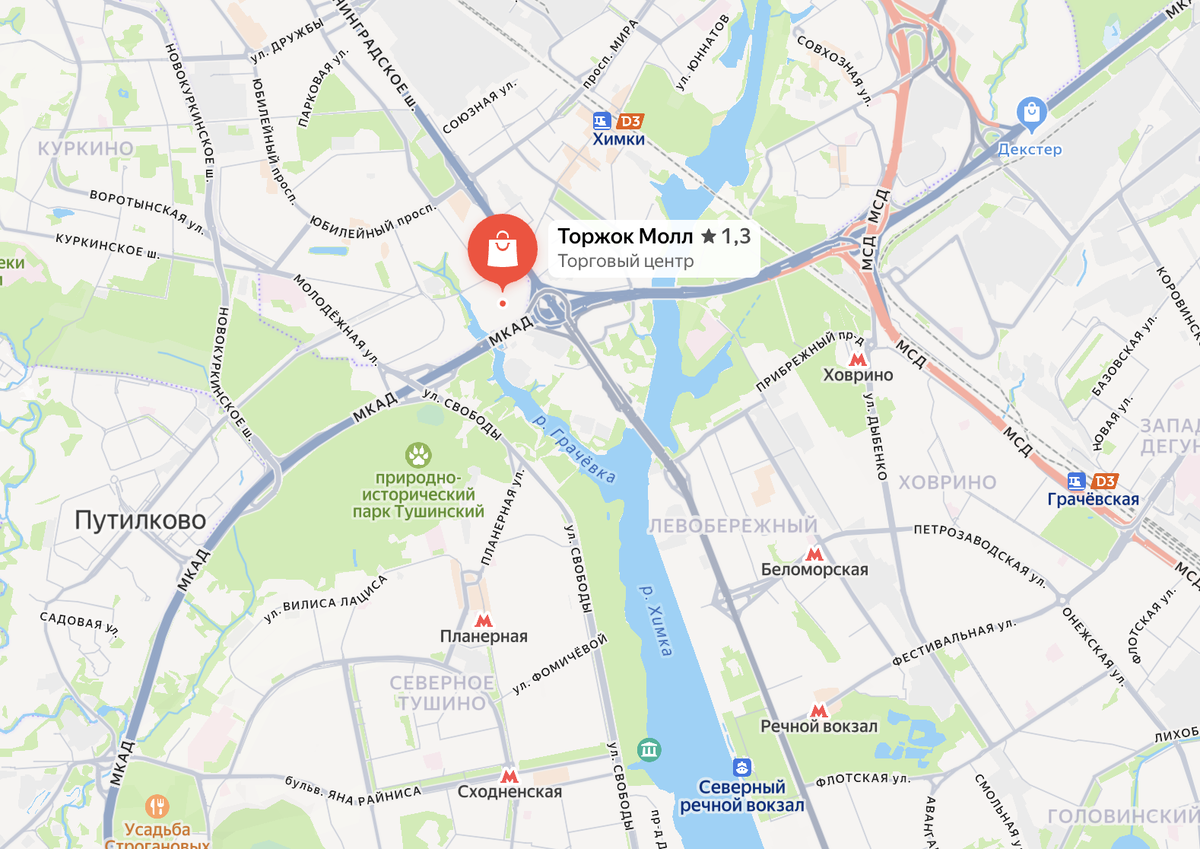
Task: Open the Декстер shopping marker
Action: [1031, 112]
